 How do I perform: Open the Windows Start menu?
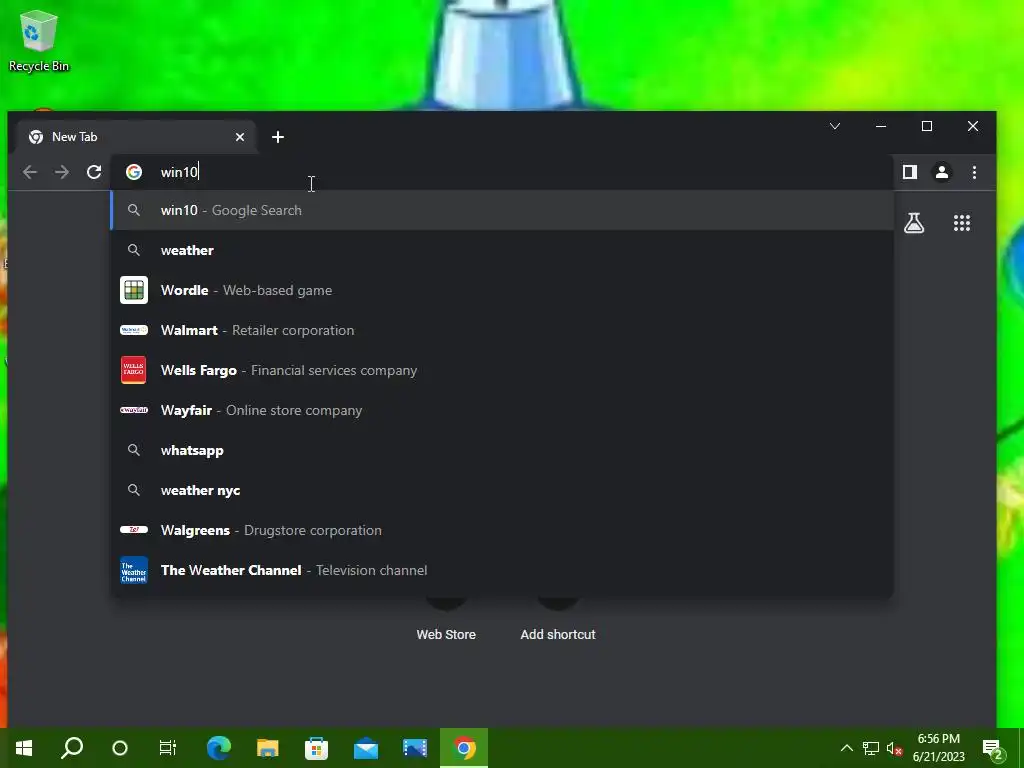[24, 748]
